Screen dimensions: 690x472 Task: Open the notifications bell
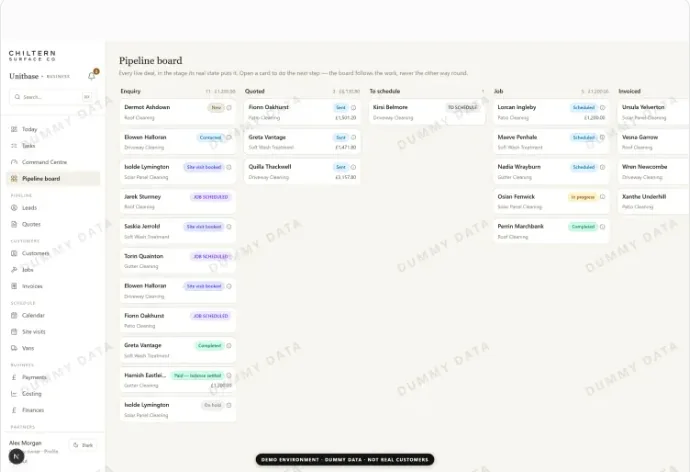click(x=92, y=76)
